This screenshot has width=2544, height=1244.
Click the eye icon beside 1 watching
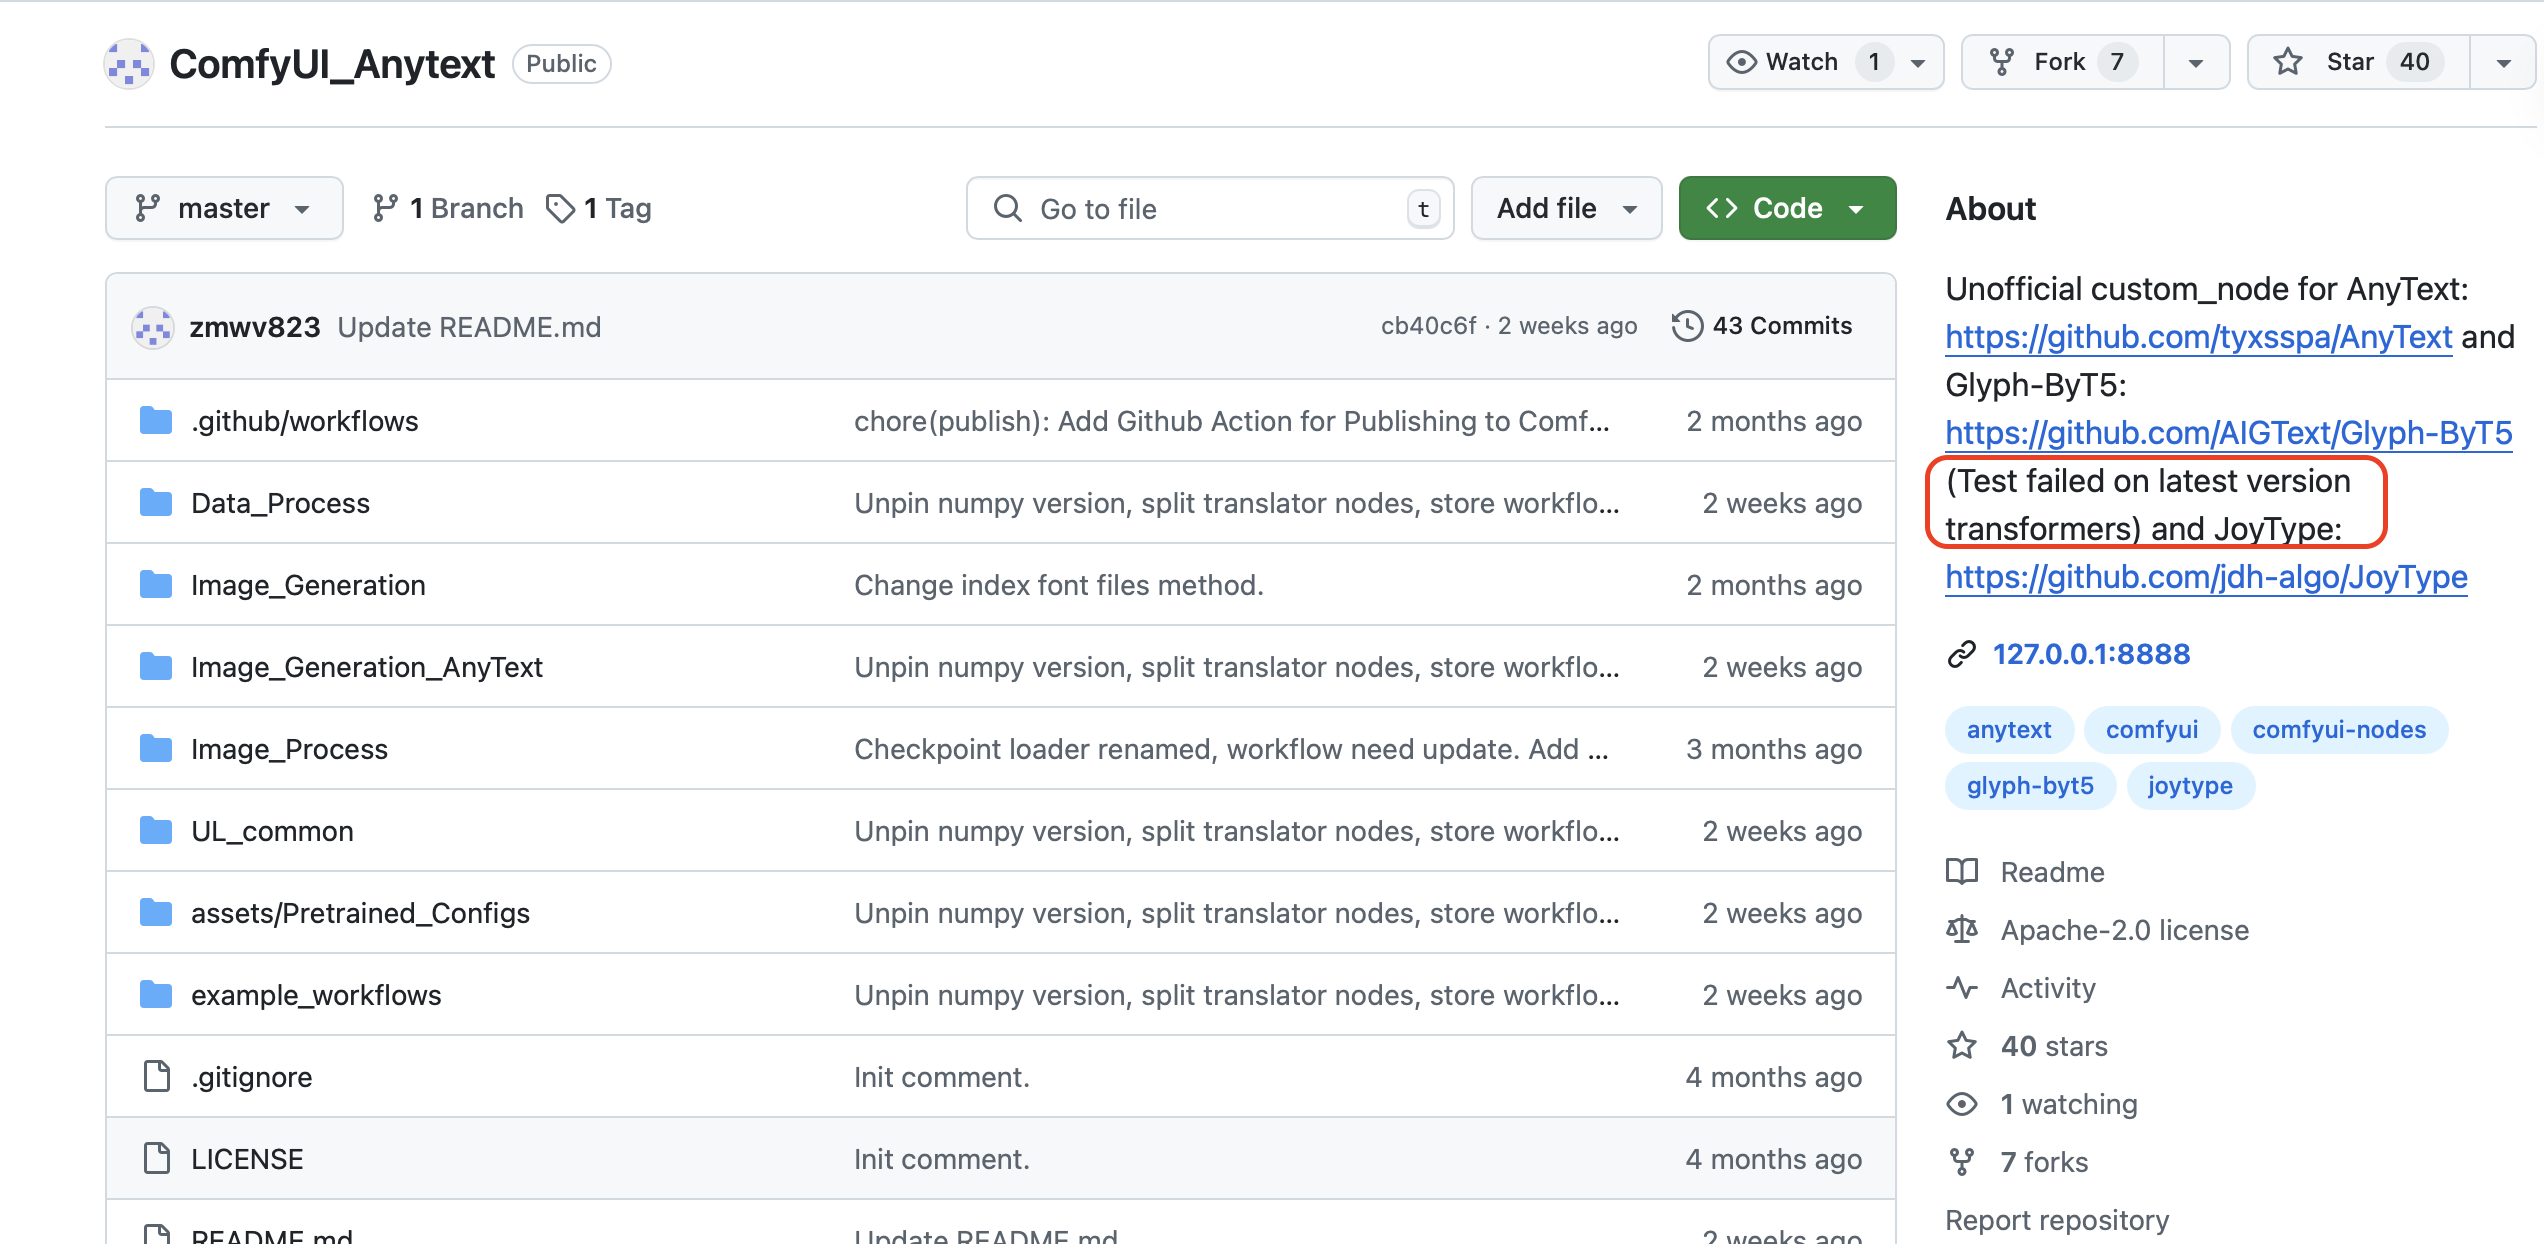coord(1962,1104)
